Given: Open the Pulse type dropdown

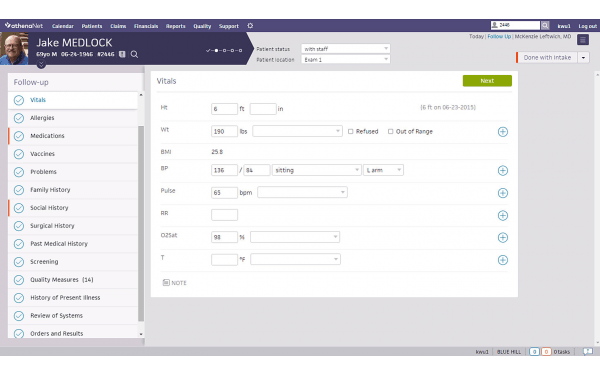Looking at the screenshot, I should pyautogui.click(x=302, y=192).
